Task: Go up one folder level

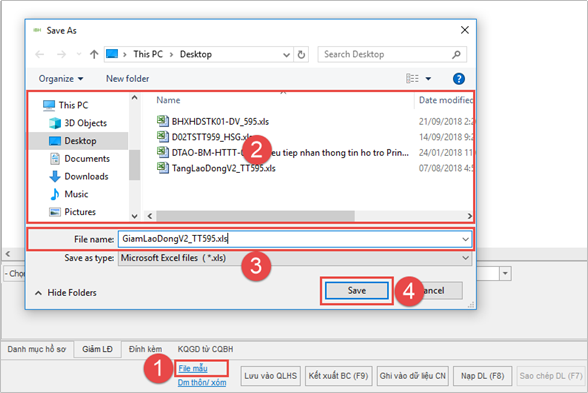Action: click(94, 55)
